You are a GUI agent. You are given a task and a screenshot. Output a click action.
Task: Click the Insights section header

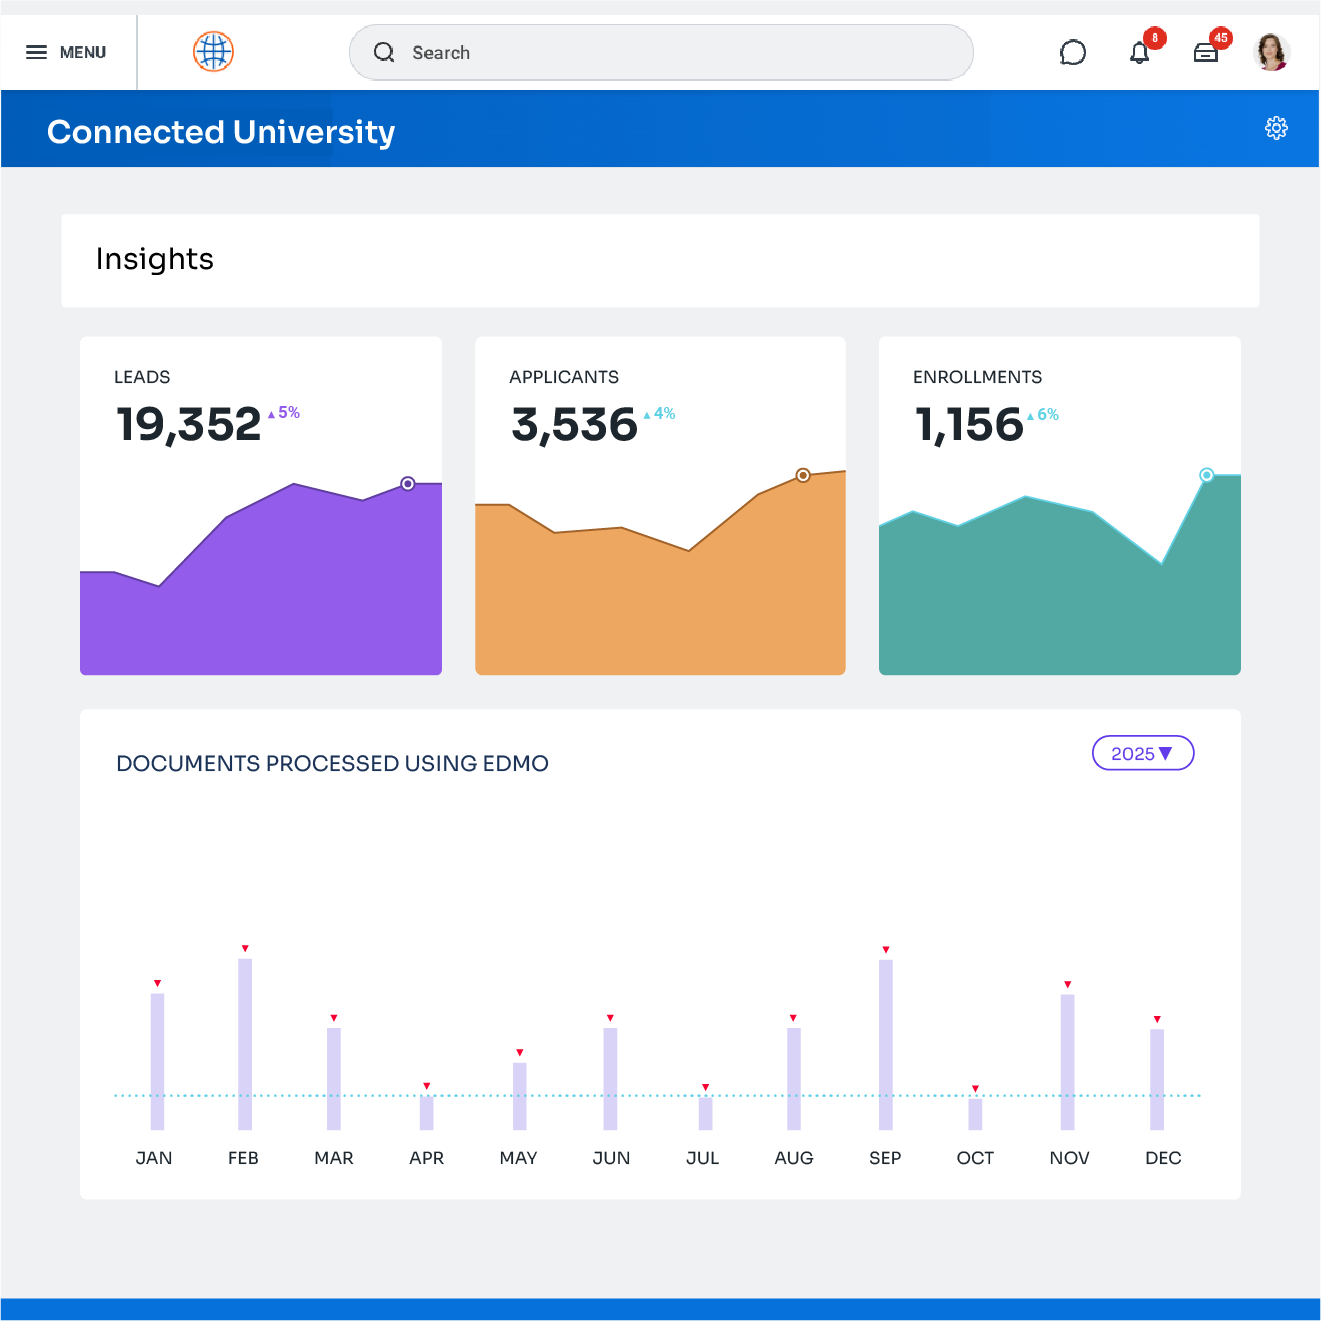[155, 260]
